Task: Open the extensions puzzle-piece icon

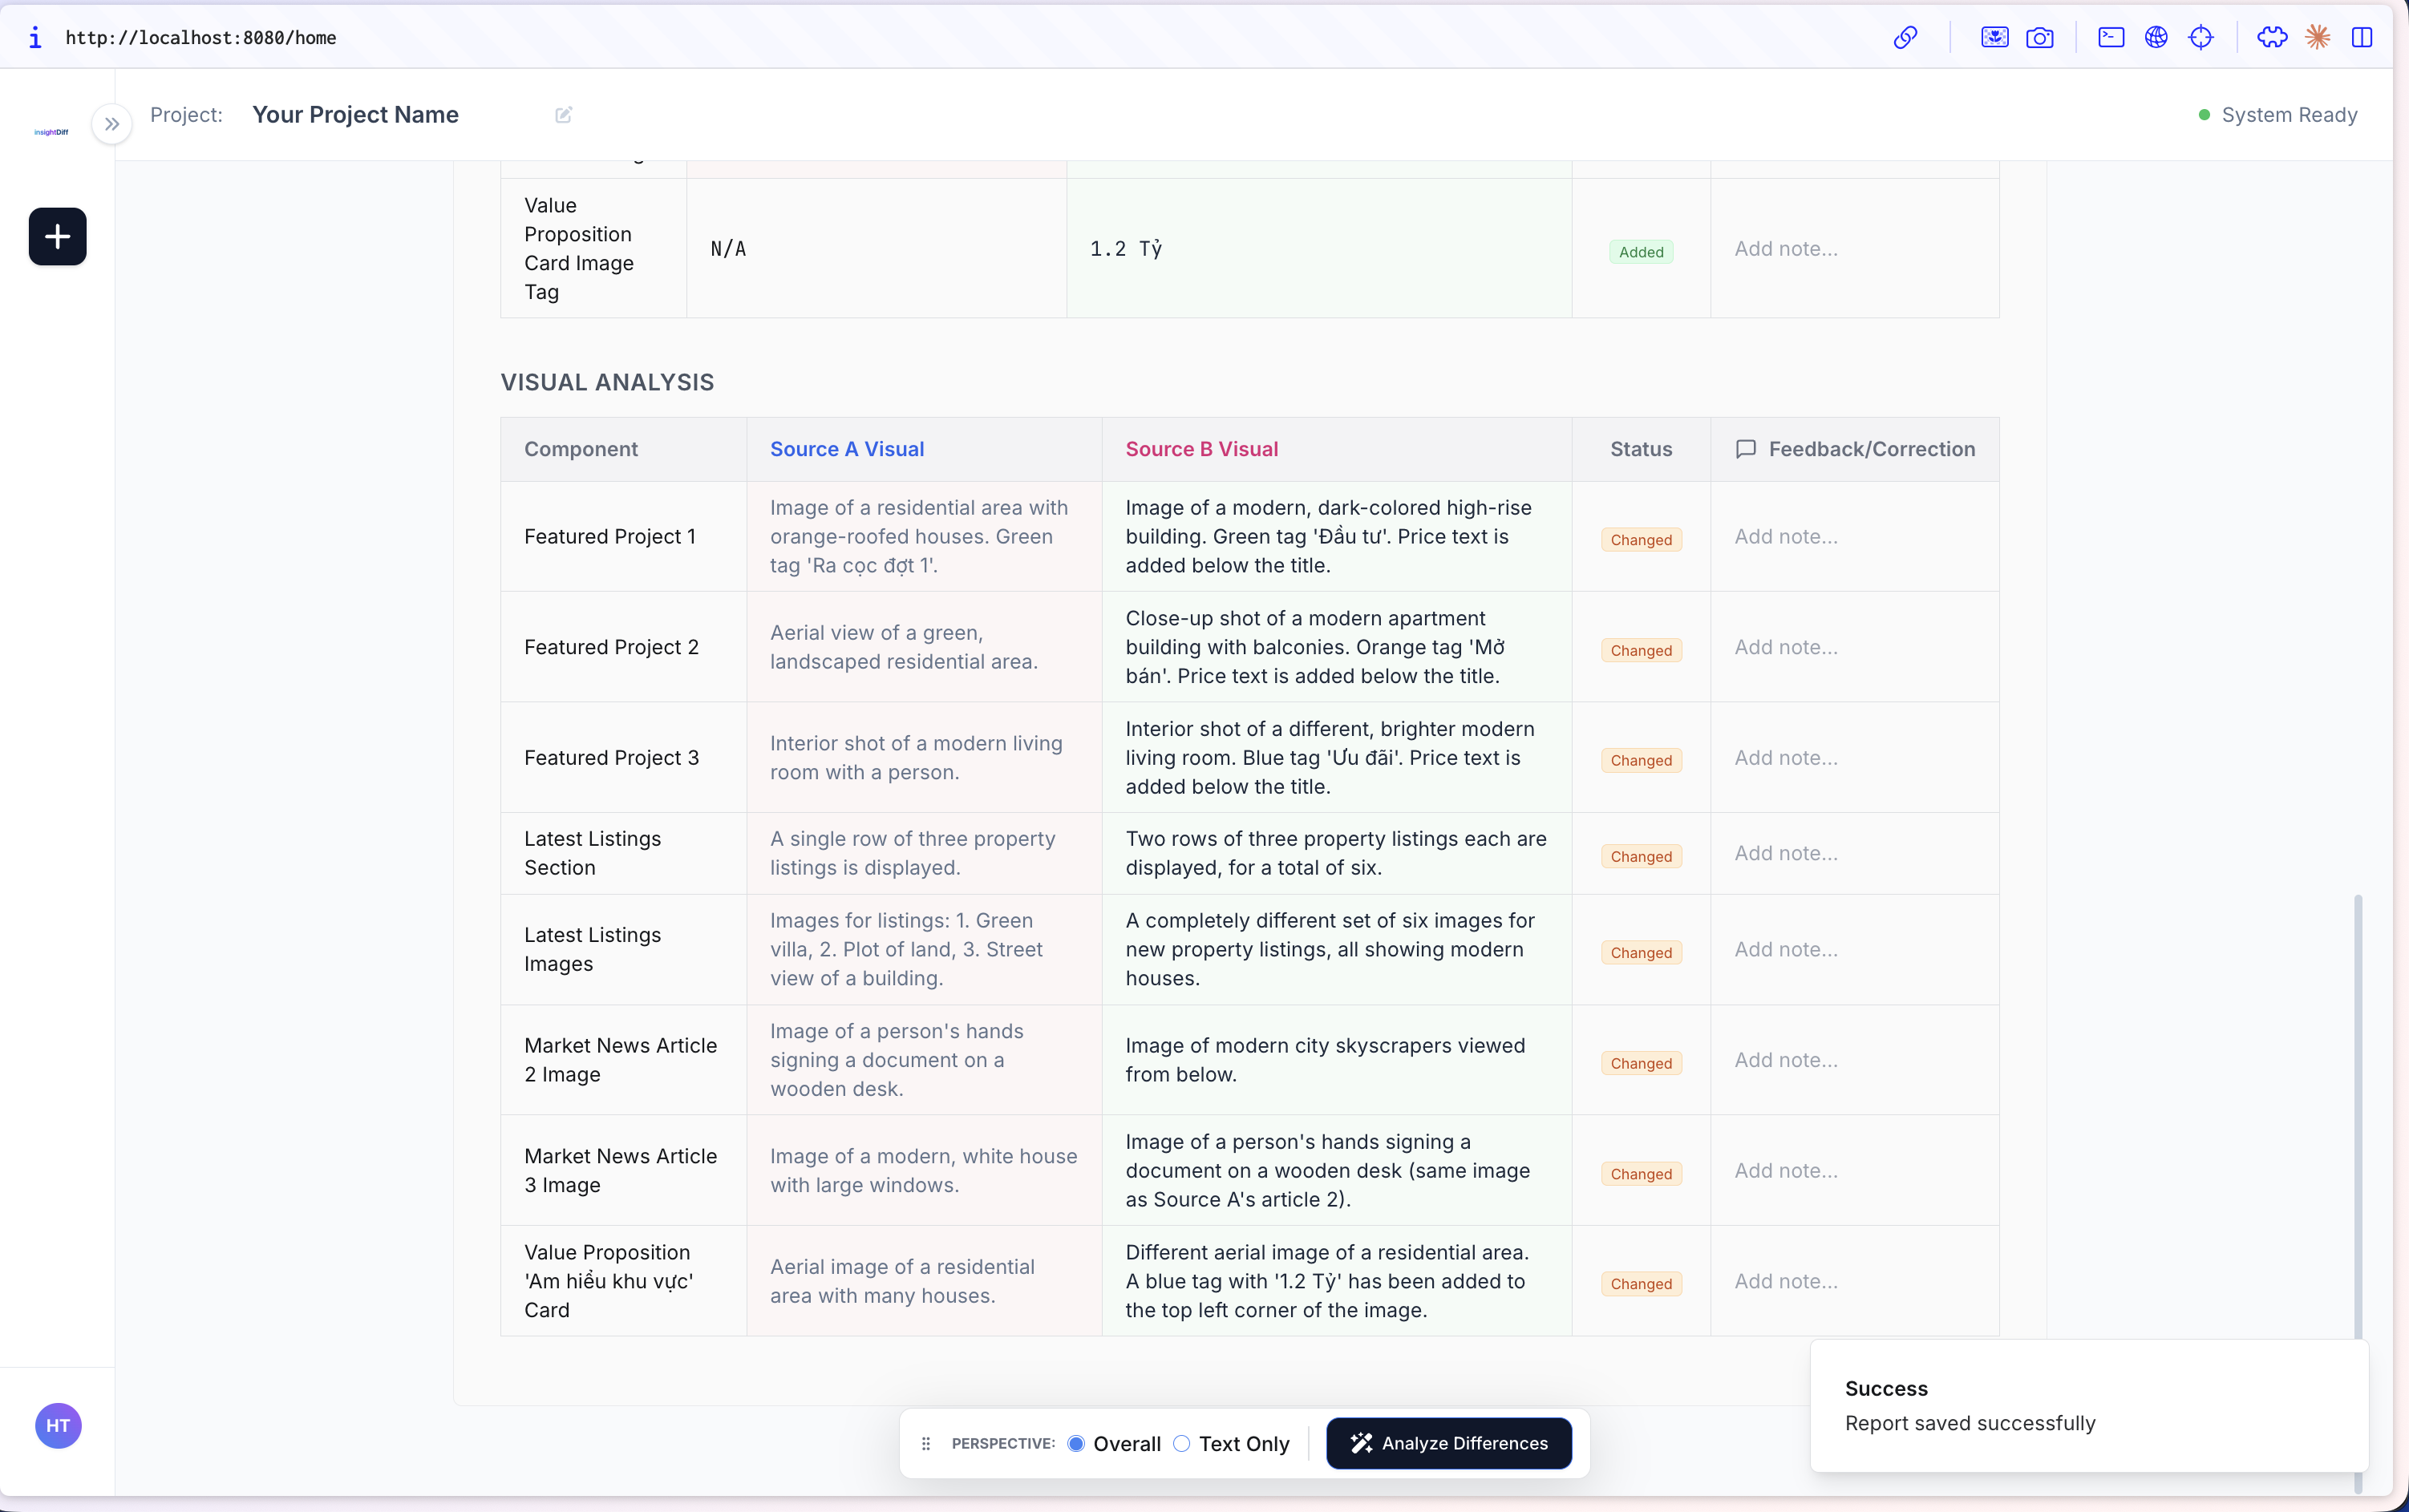Action: pos(2271,37)
